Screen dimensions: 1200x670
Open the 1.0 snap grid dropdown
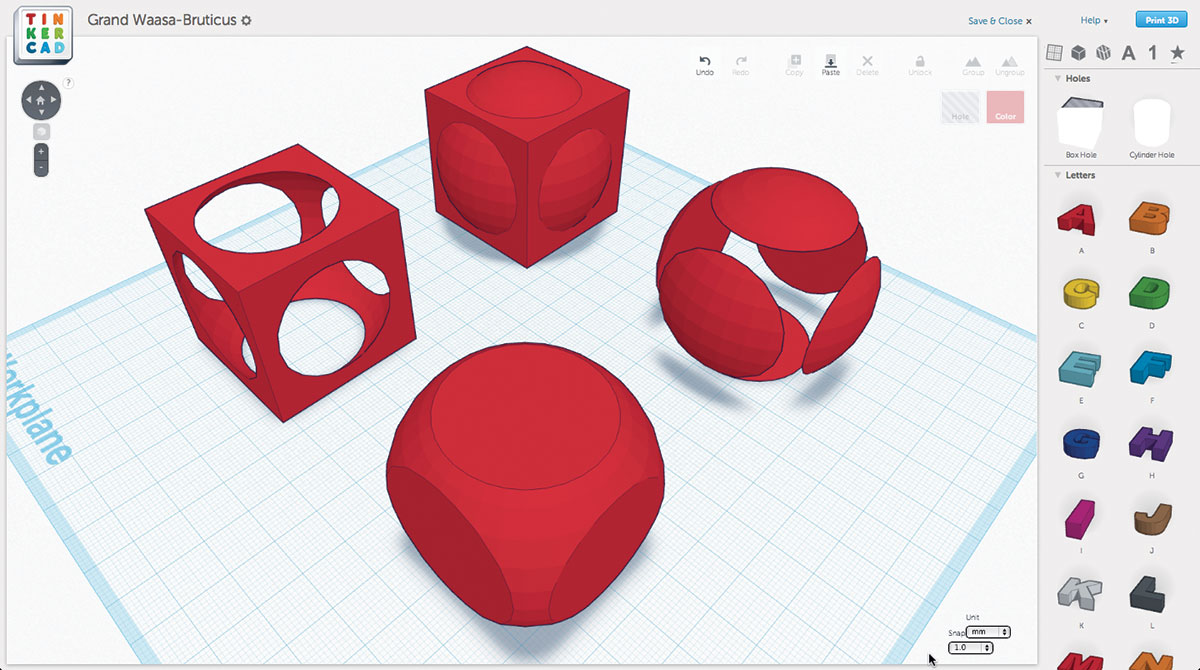(971, 648)
